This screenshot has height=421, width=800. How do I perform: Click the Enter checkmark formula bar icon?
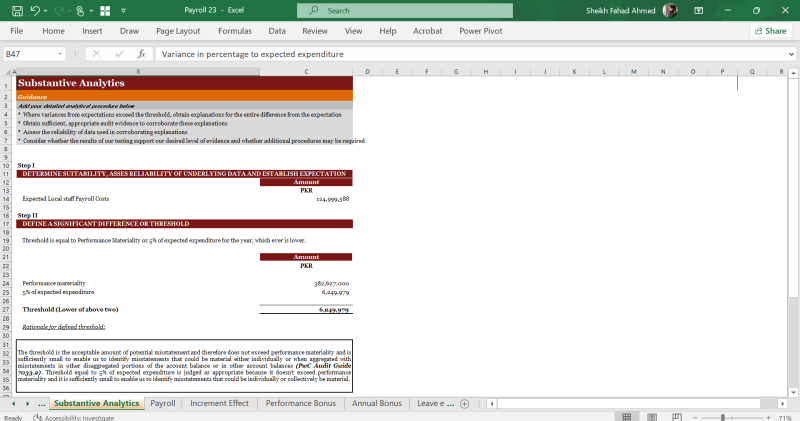click(119, 54)
